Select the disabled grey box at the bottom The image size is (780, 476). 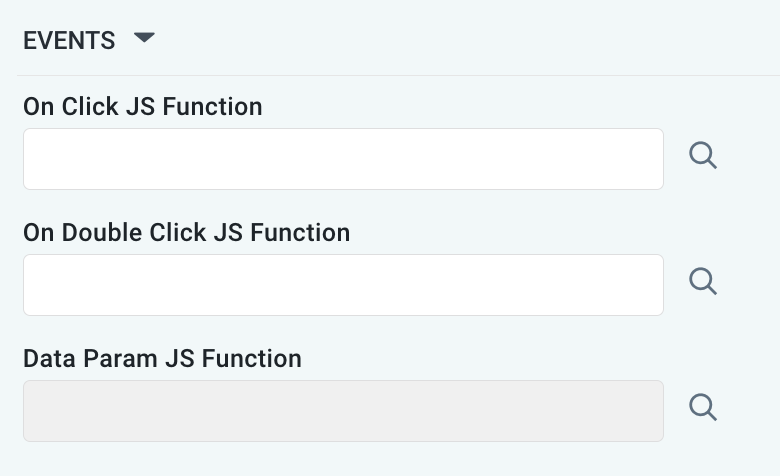coord(343,411)
